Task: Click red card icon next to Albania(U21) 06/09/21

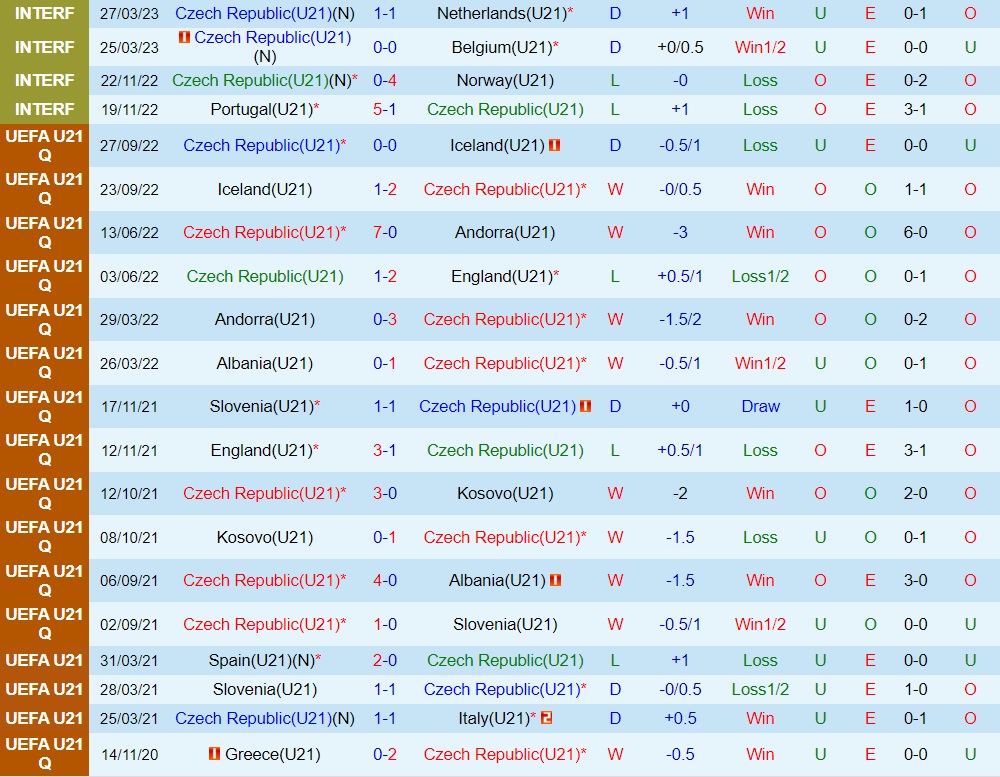Action: tap(555, 580)
